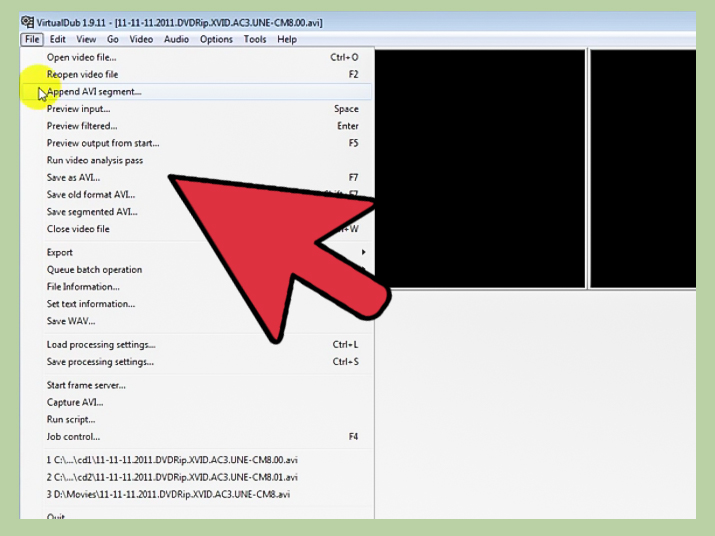Image resolution: width=715 pixels, height=536 pixels.
Task: Open the Audio menu
Action: tap(176, 39)
